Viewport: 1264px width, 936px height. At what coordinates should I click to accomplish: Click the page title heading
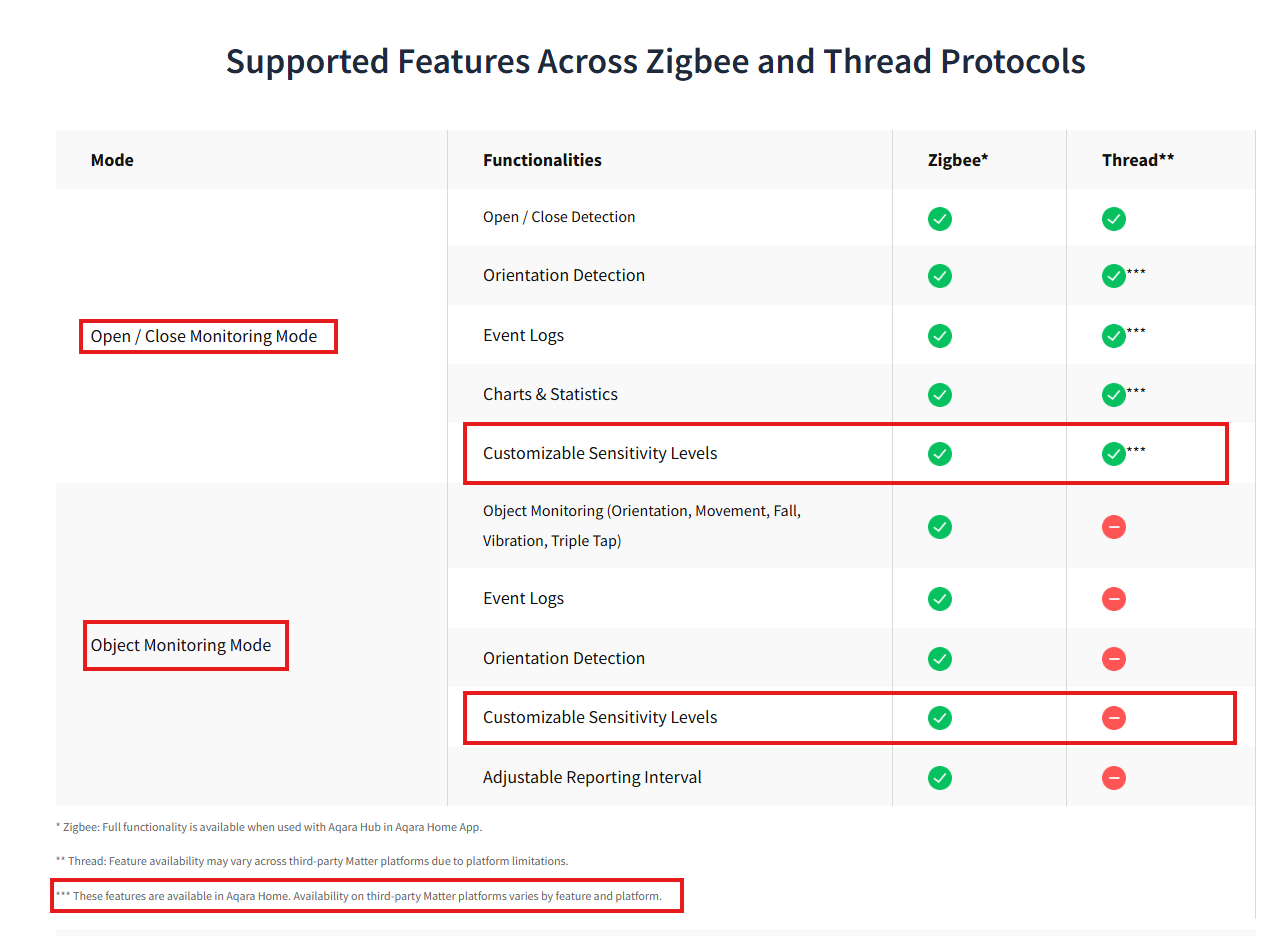click(656, 61)
